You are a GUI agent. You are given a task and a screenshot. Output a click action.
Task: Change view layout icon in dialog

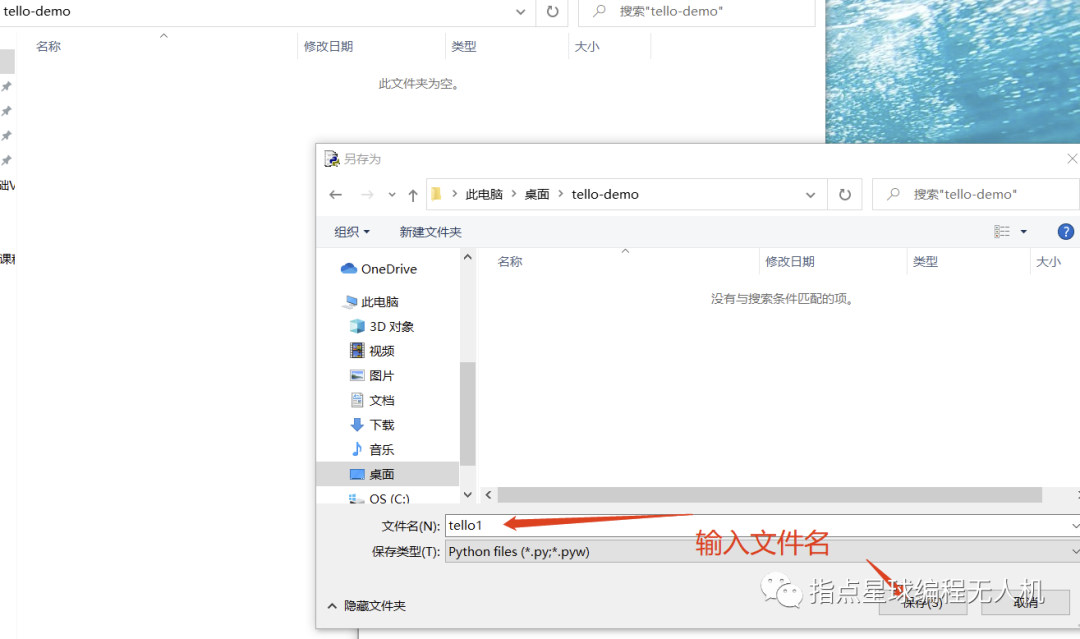[x=1001, y=231]
